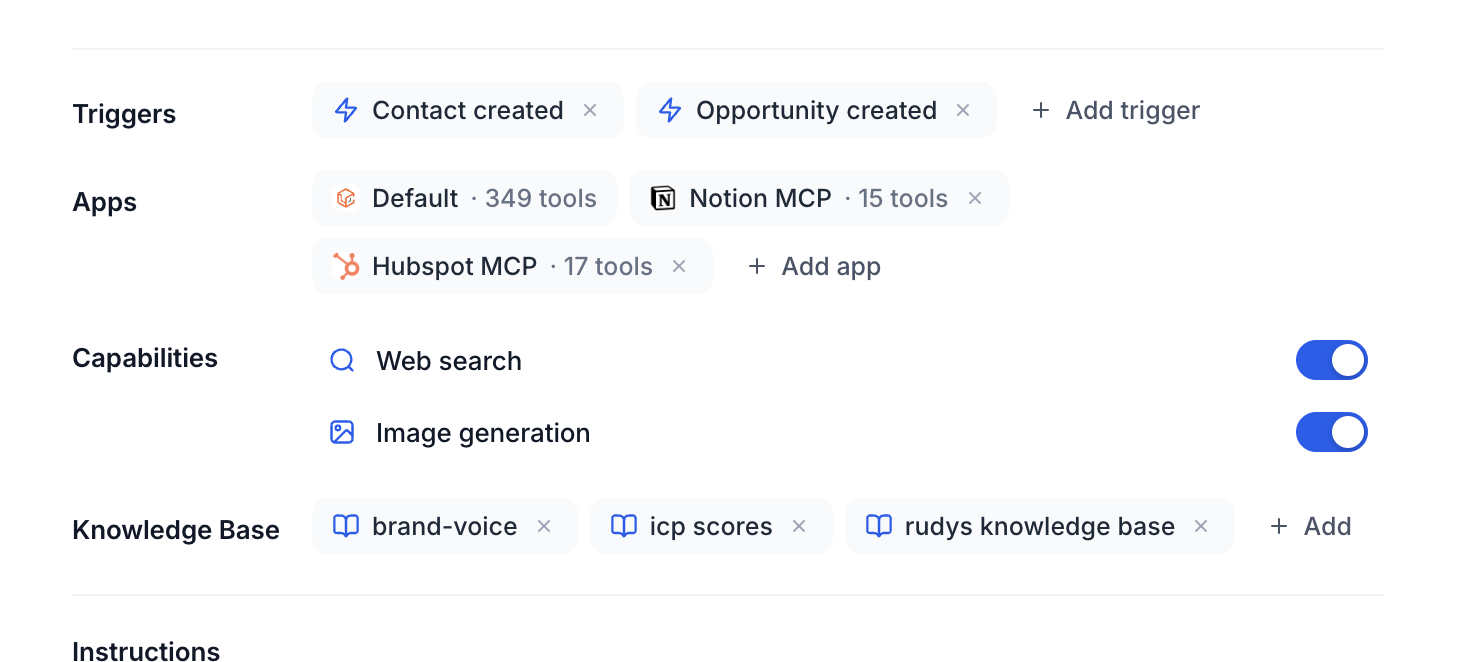Click book icon on icp scores

tap(624, 526)
